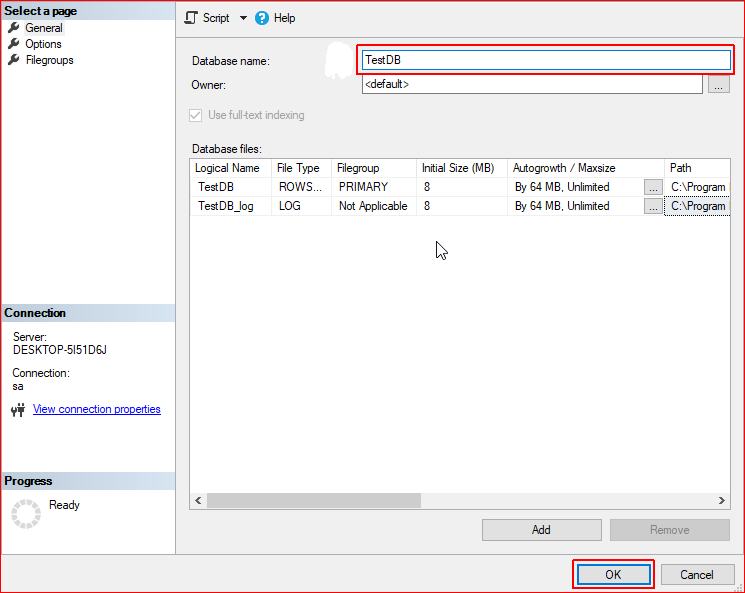Open autogrowth settings for TestDB row
Viewport: 745px width, 593px height.
tap(653, 187)
